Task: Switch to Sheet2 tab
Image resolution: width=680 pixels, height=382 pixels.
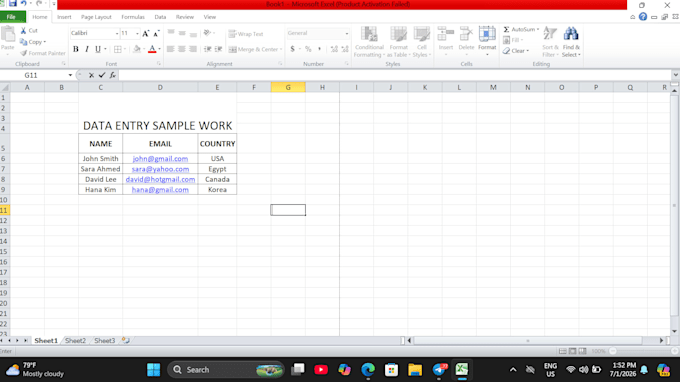Action: click(75, 341)
